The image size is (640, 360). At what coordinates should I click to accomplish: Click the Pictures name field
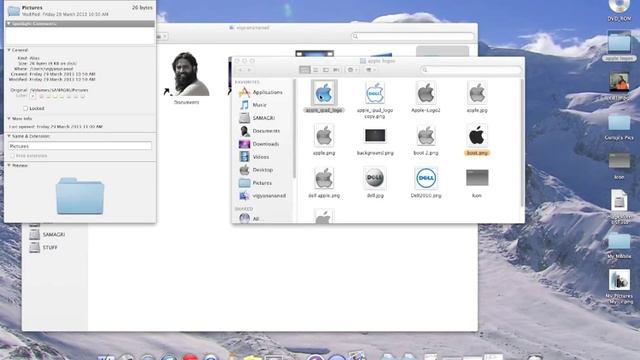point(80,146)
